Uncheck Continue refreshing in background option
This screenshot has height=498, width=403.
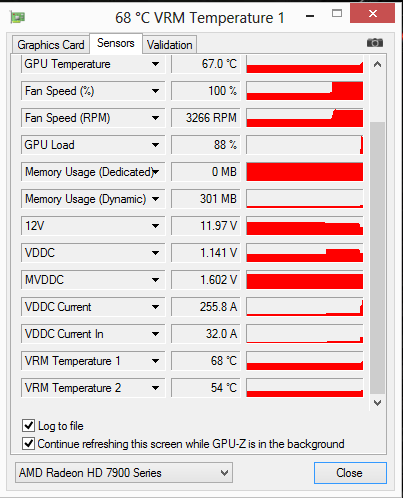[28, 444]
